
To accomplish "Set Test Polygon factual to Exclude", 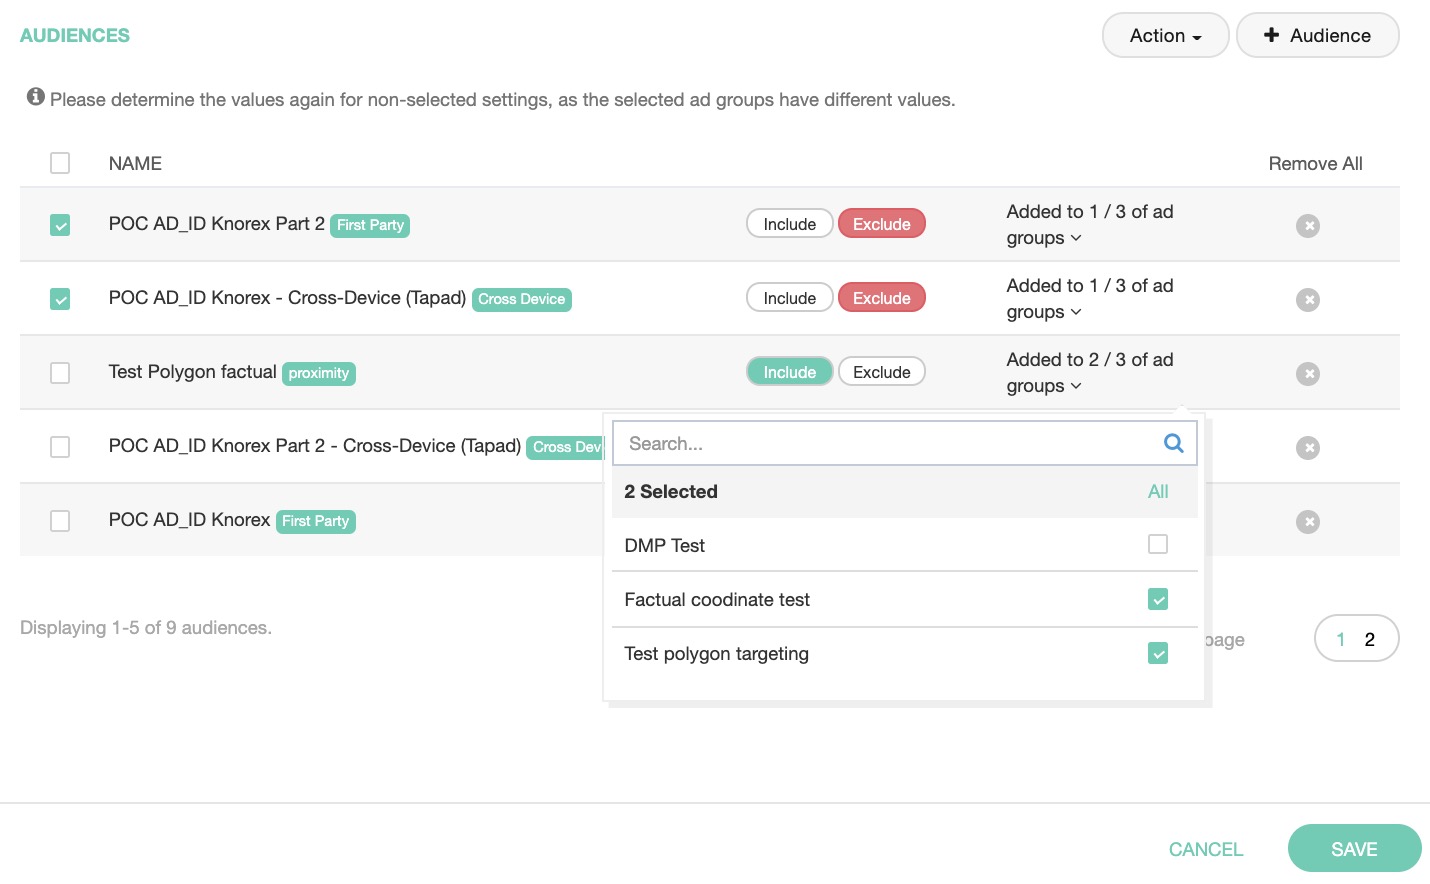I will pos(881,372).
